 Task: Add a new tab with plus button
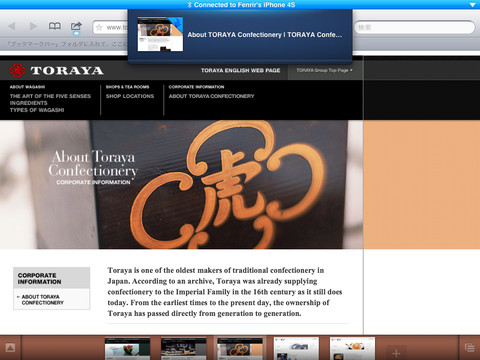click(x=396, y=353)
